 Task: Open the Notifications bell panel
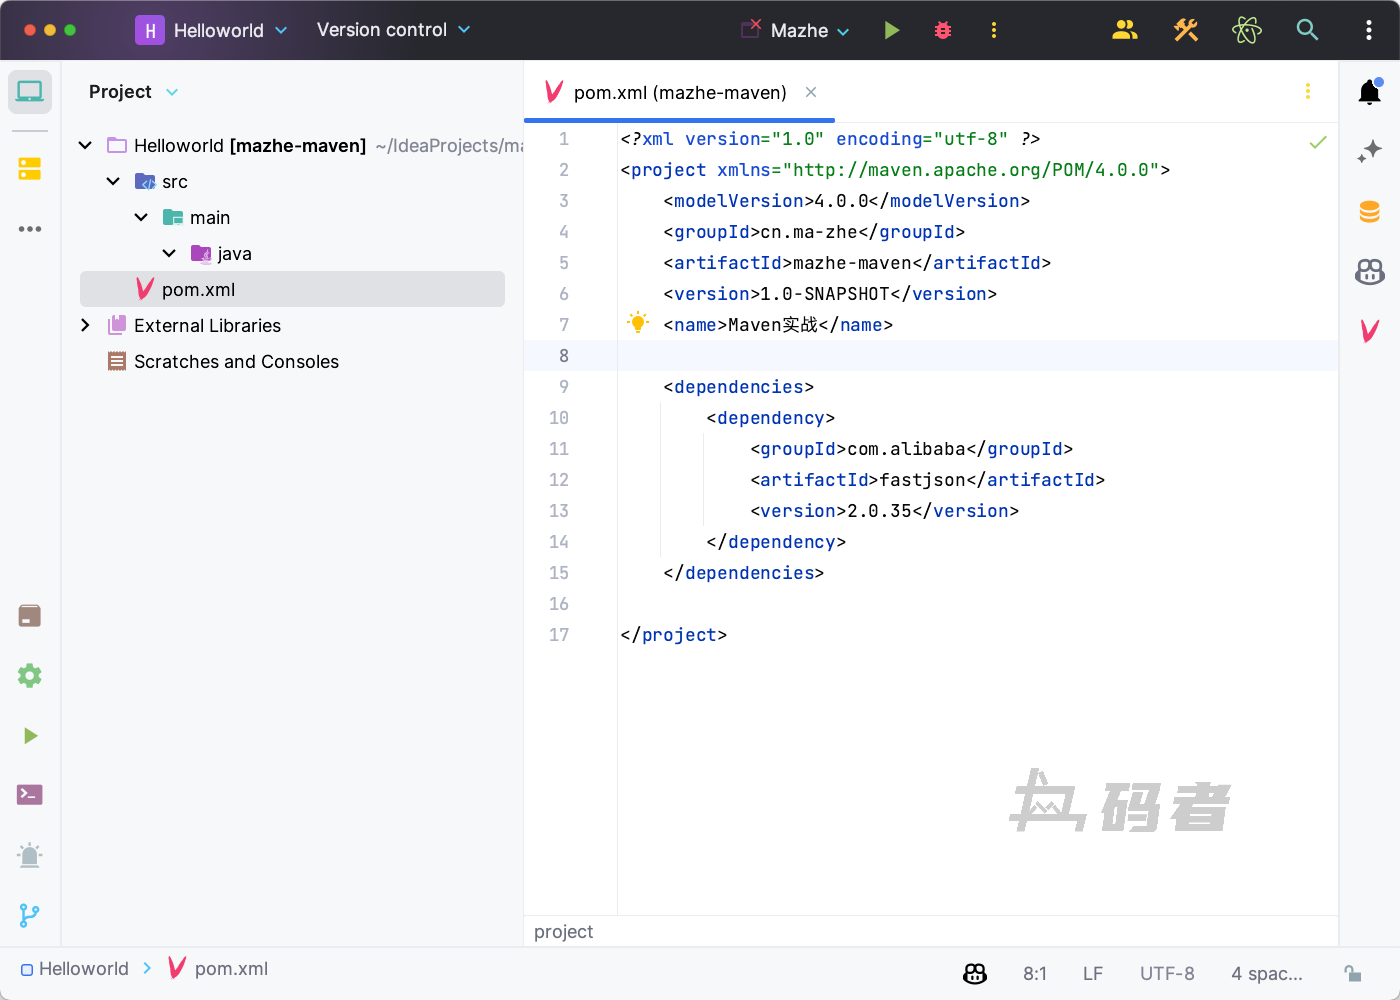(x=1369, y=92)
